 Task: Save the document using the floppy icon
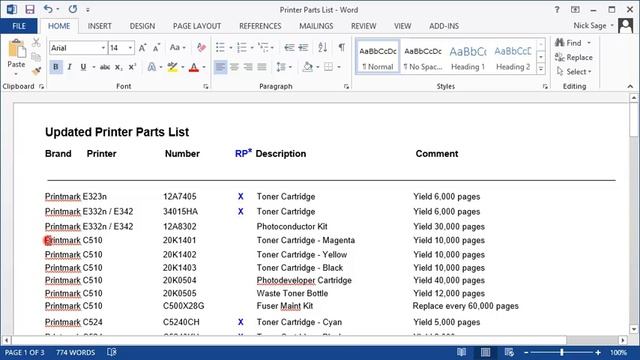(x=29, y=9)
